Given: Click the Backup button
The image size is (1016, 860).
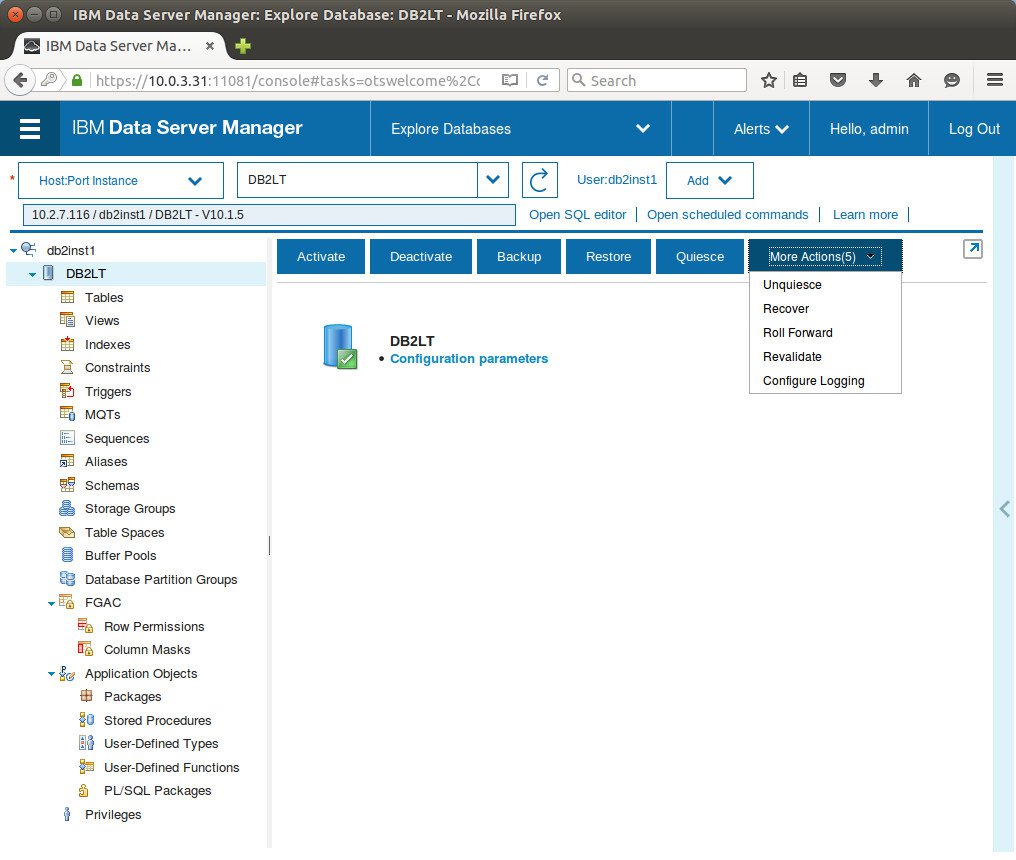Looking at the screenshot, I should click(519, 257).
